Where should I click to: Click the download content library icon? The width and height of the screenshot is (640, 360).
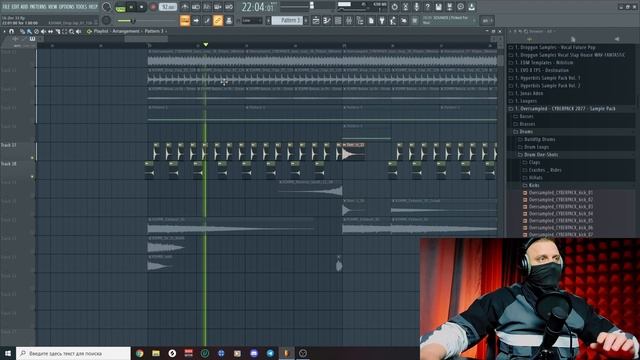pos(471,7)
